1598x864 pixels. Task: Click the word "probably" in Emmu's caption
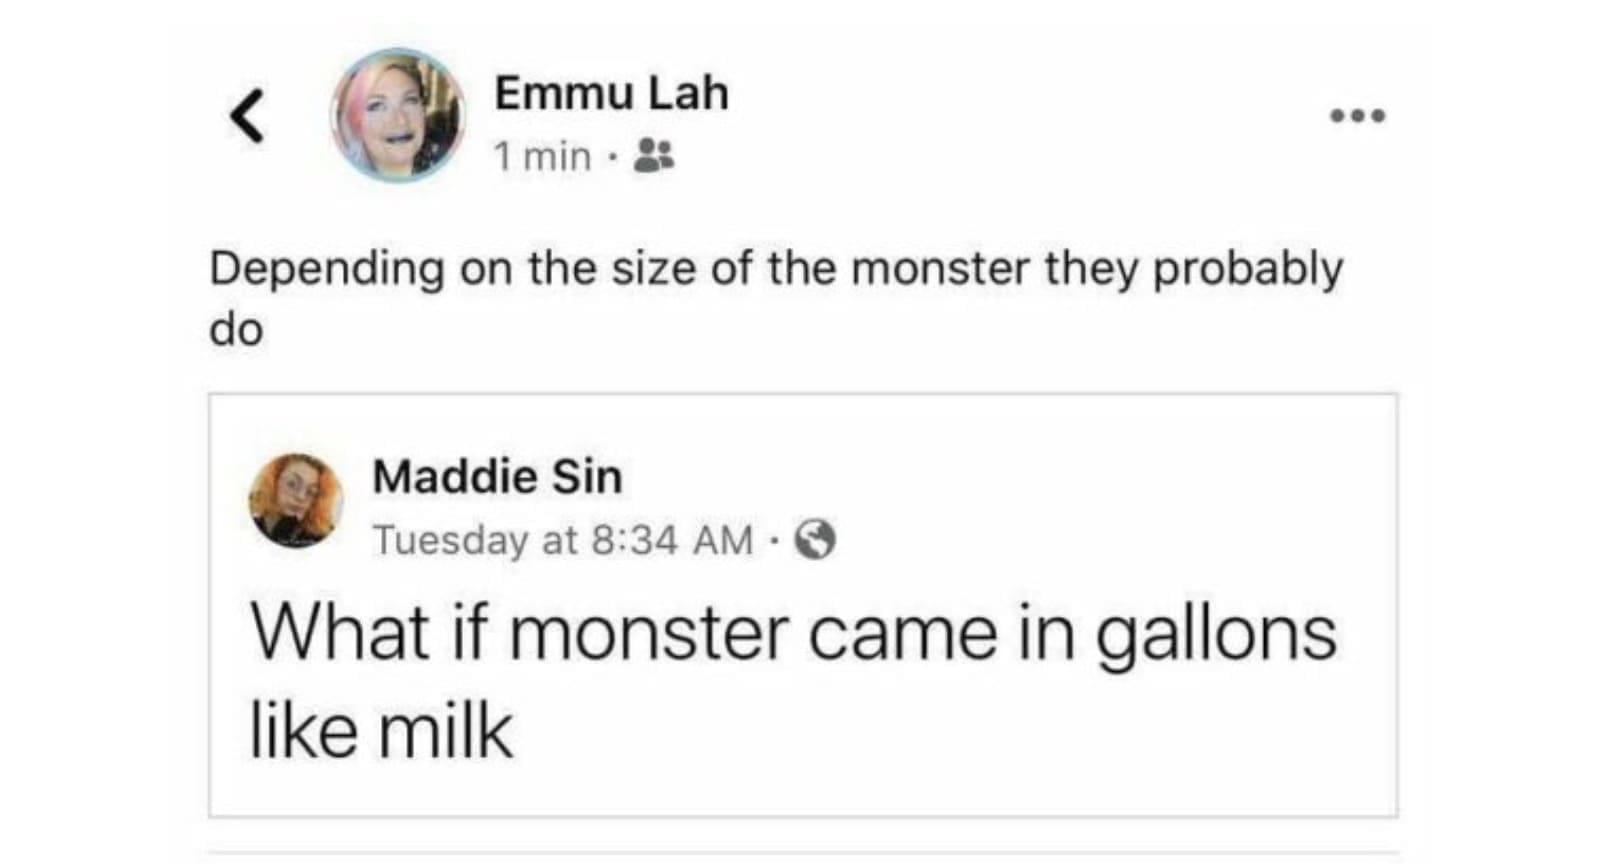[x=1248, y=270]
